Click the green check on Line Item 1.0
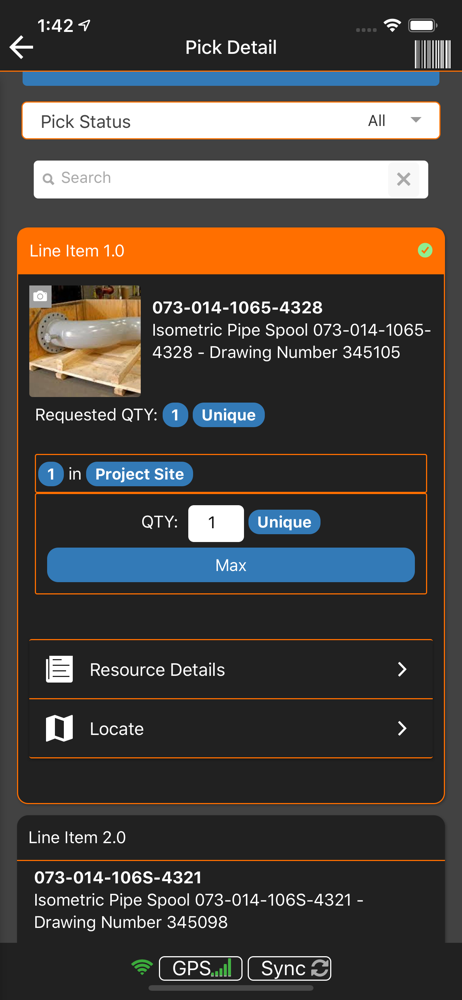The height and width of the screenshot is (1000, 462). [425, 251]
